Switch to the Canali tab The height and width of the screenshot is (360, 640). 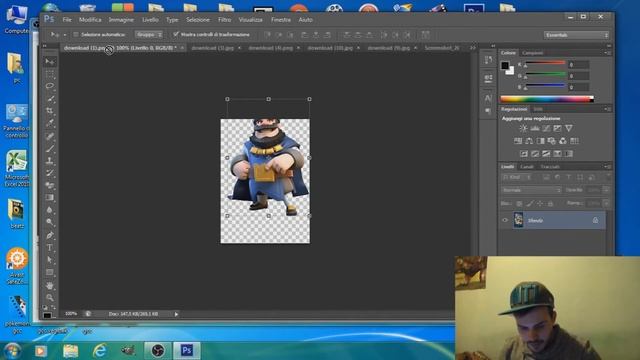tap(527, 167)
